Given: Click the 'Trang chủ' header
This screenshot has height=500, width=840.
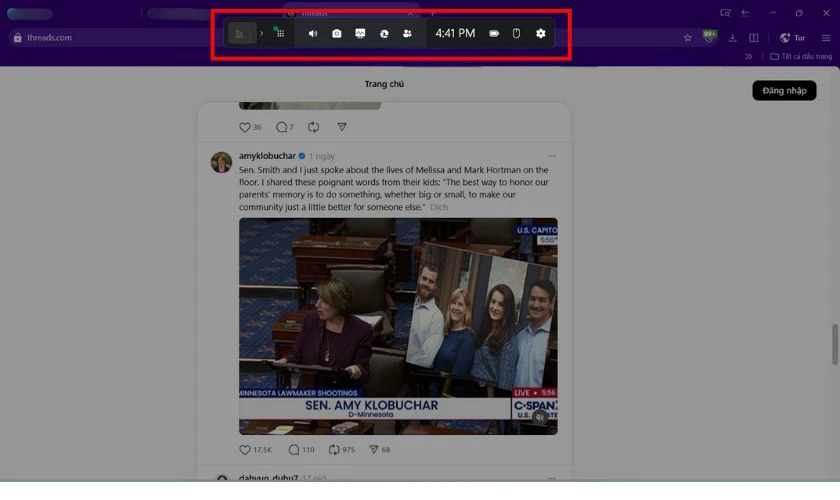Looking at the screenshot, I should 384,84.
